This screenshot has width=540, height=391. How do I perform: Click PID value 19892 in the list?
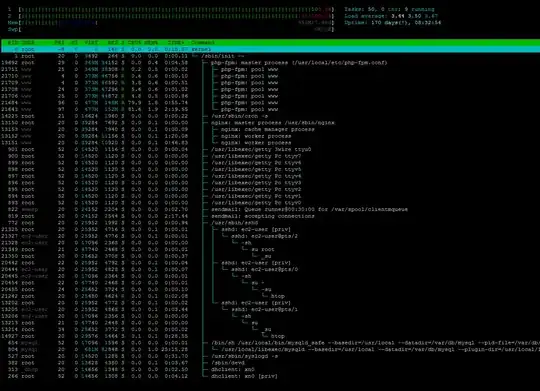tap(10, 63)
